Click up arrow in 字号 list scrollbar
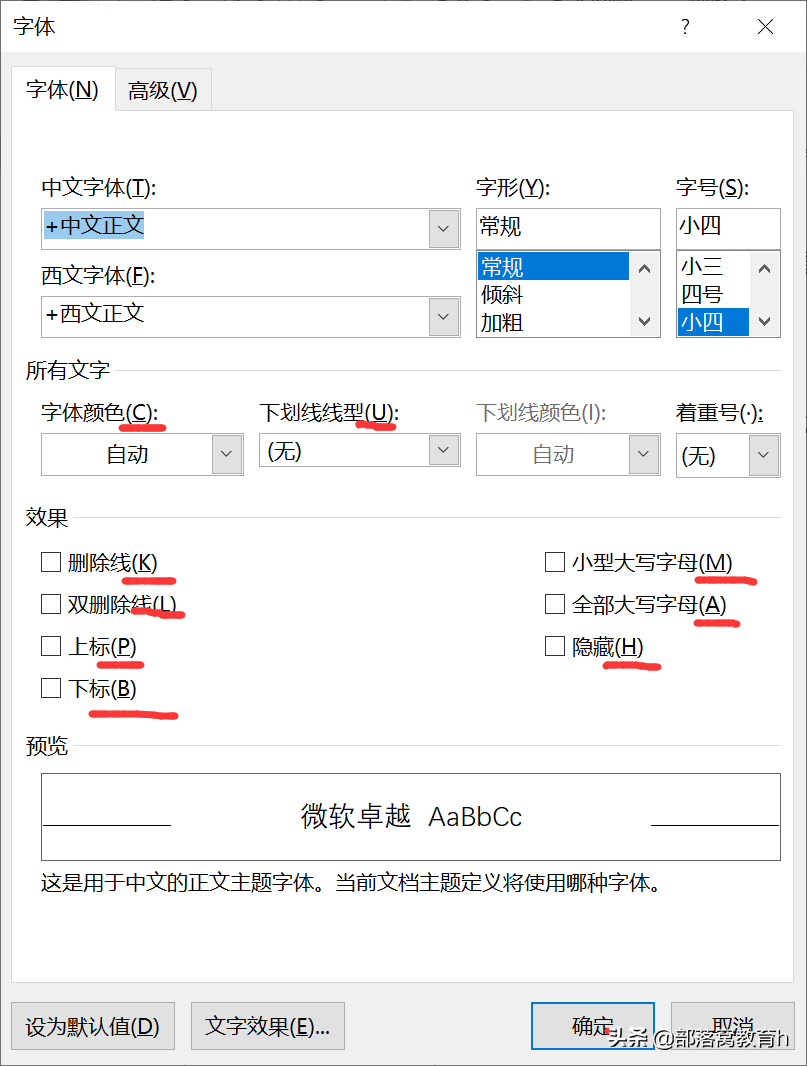Viewport: 807px width, 1066px height. pyautogui.click(x=764, y=269)
